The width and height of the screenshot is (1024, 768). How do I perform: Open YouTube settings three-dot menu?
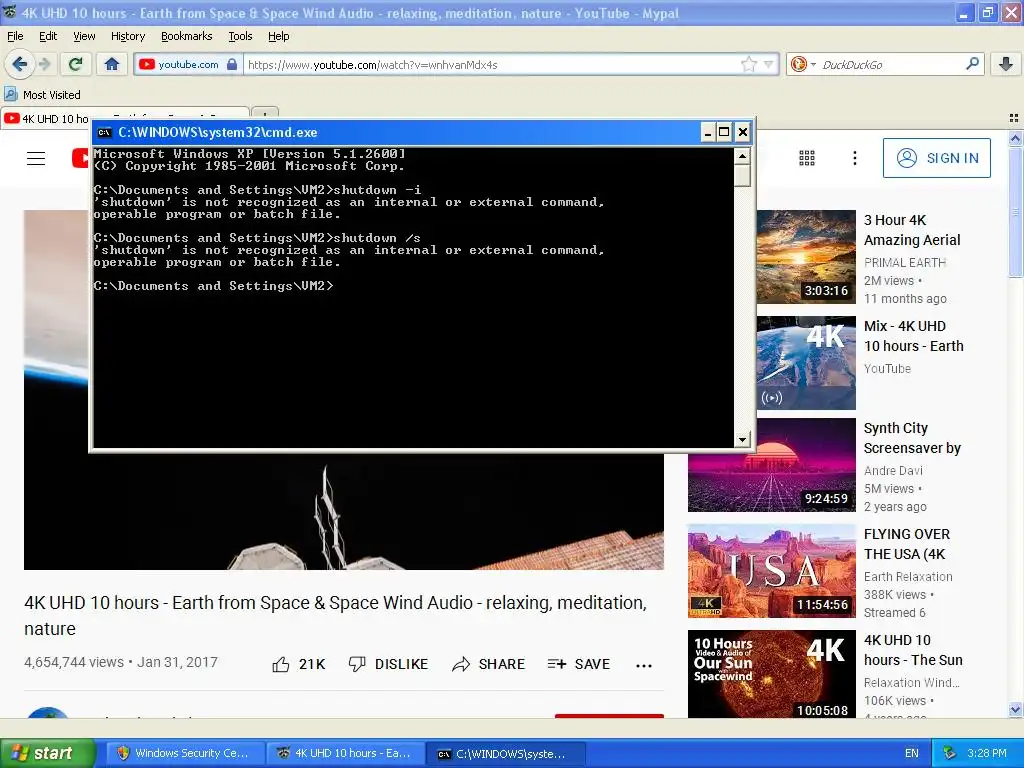point(854,158)
